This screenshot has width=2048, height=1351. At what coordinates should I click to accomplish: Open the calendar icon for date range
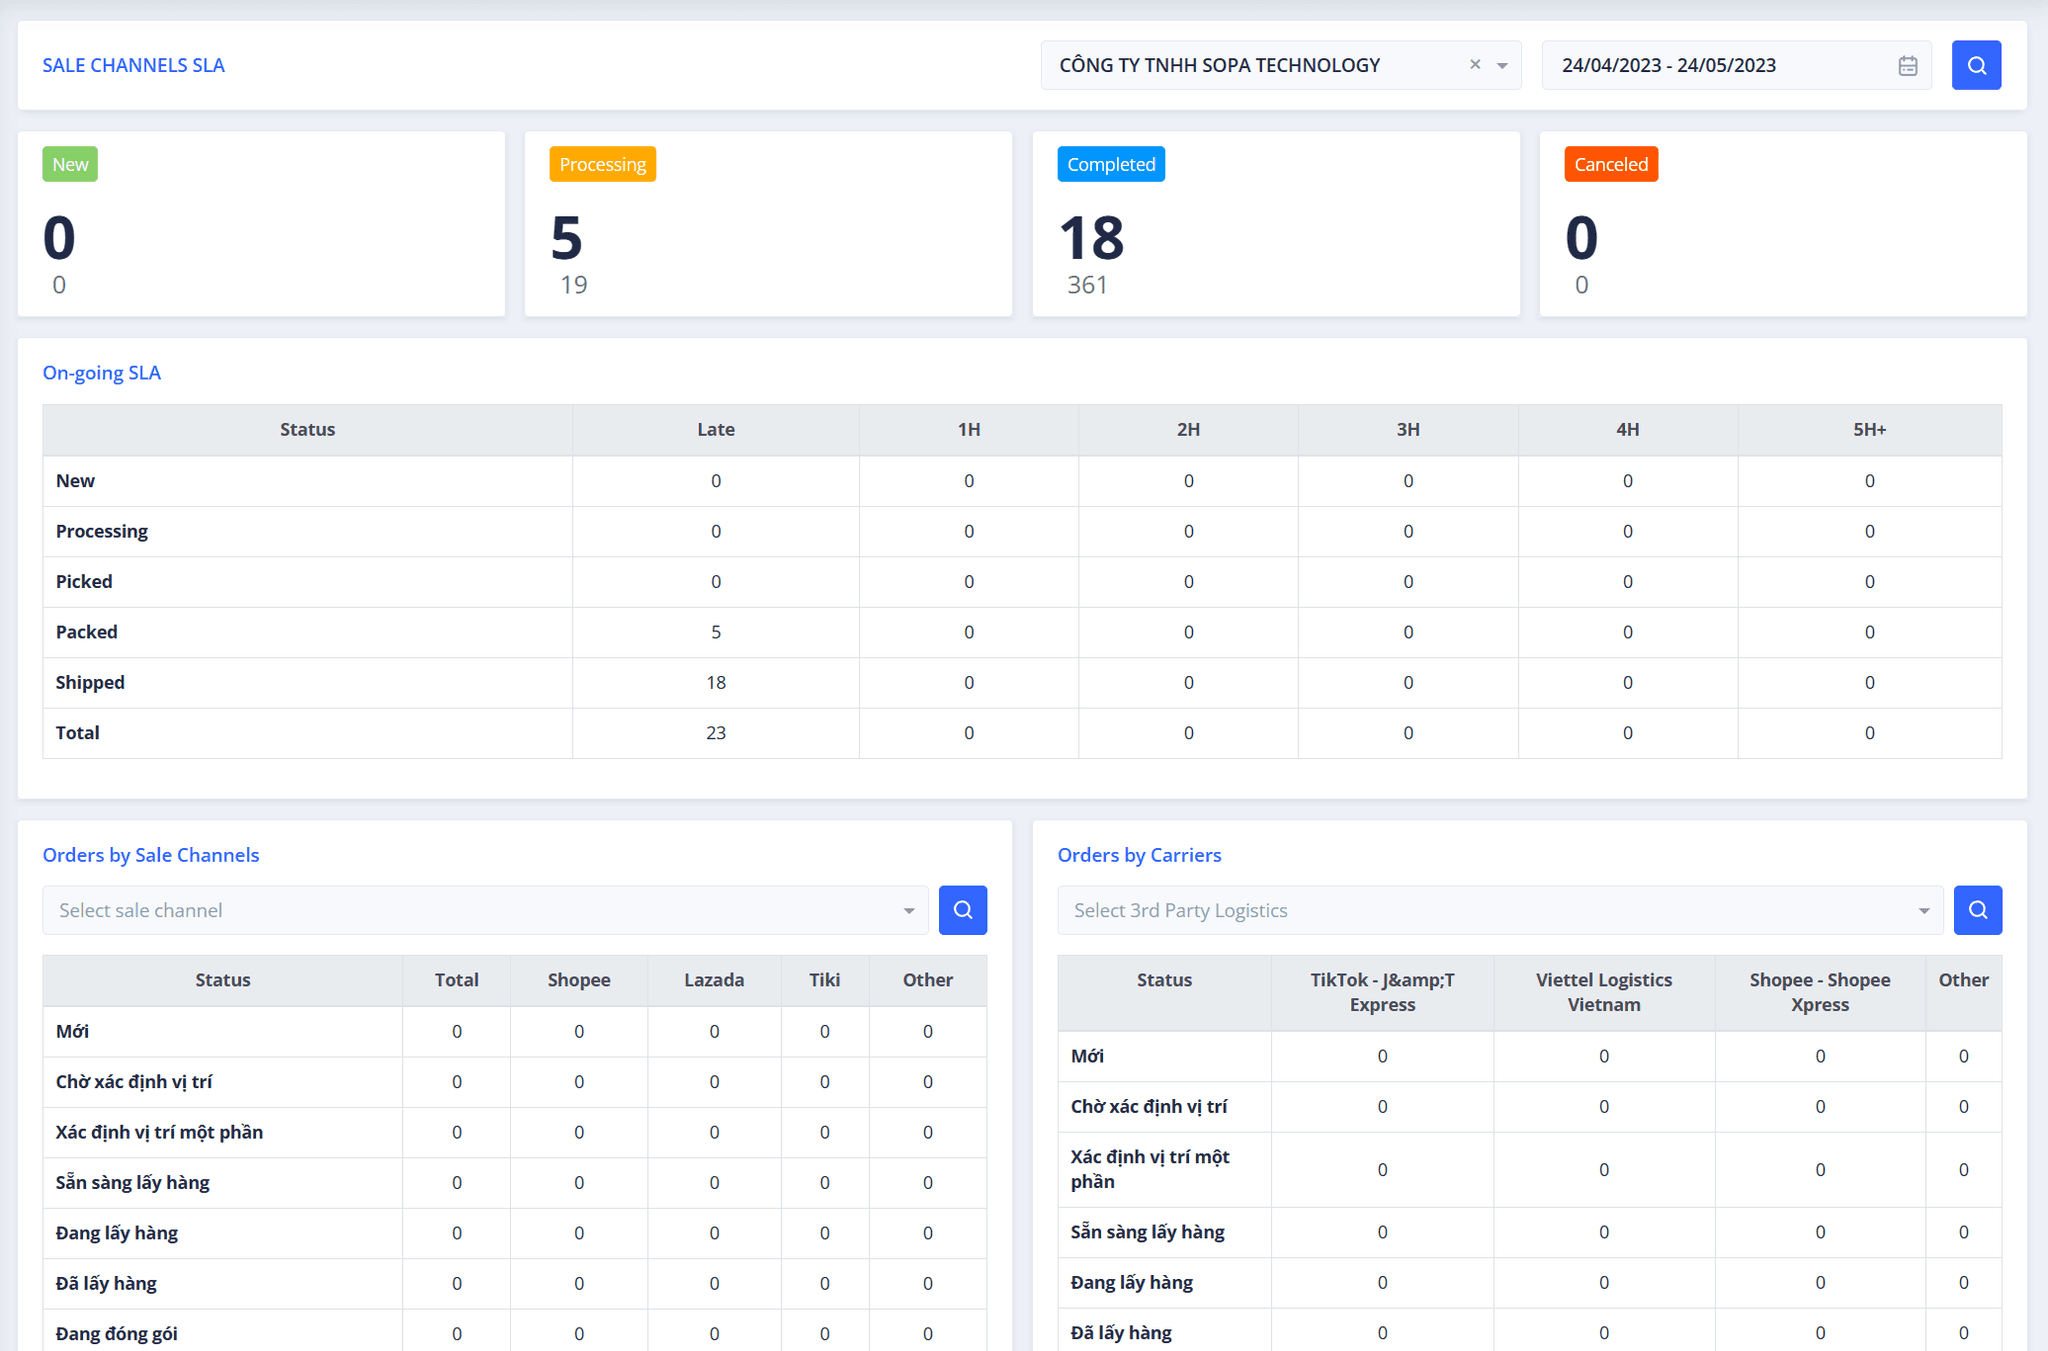(1906, 64)
